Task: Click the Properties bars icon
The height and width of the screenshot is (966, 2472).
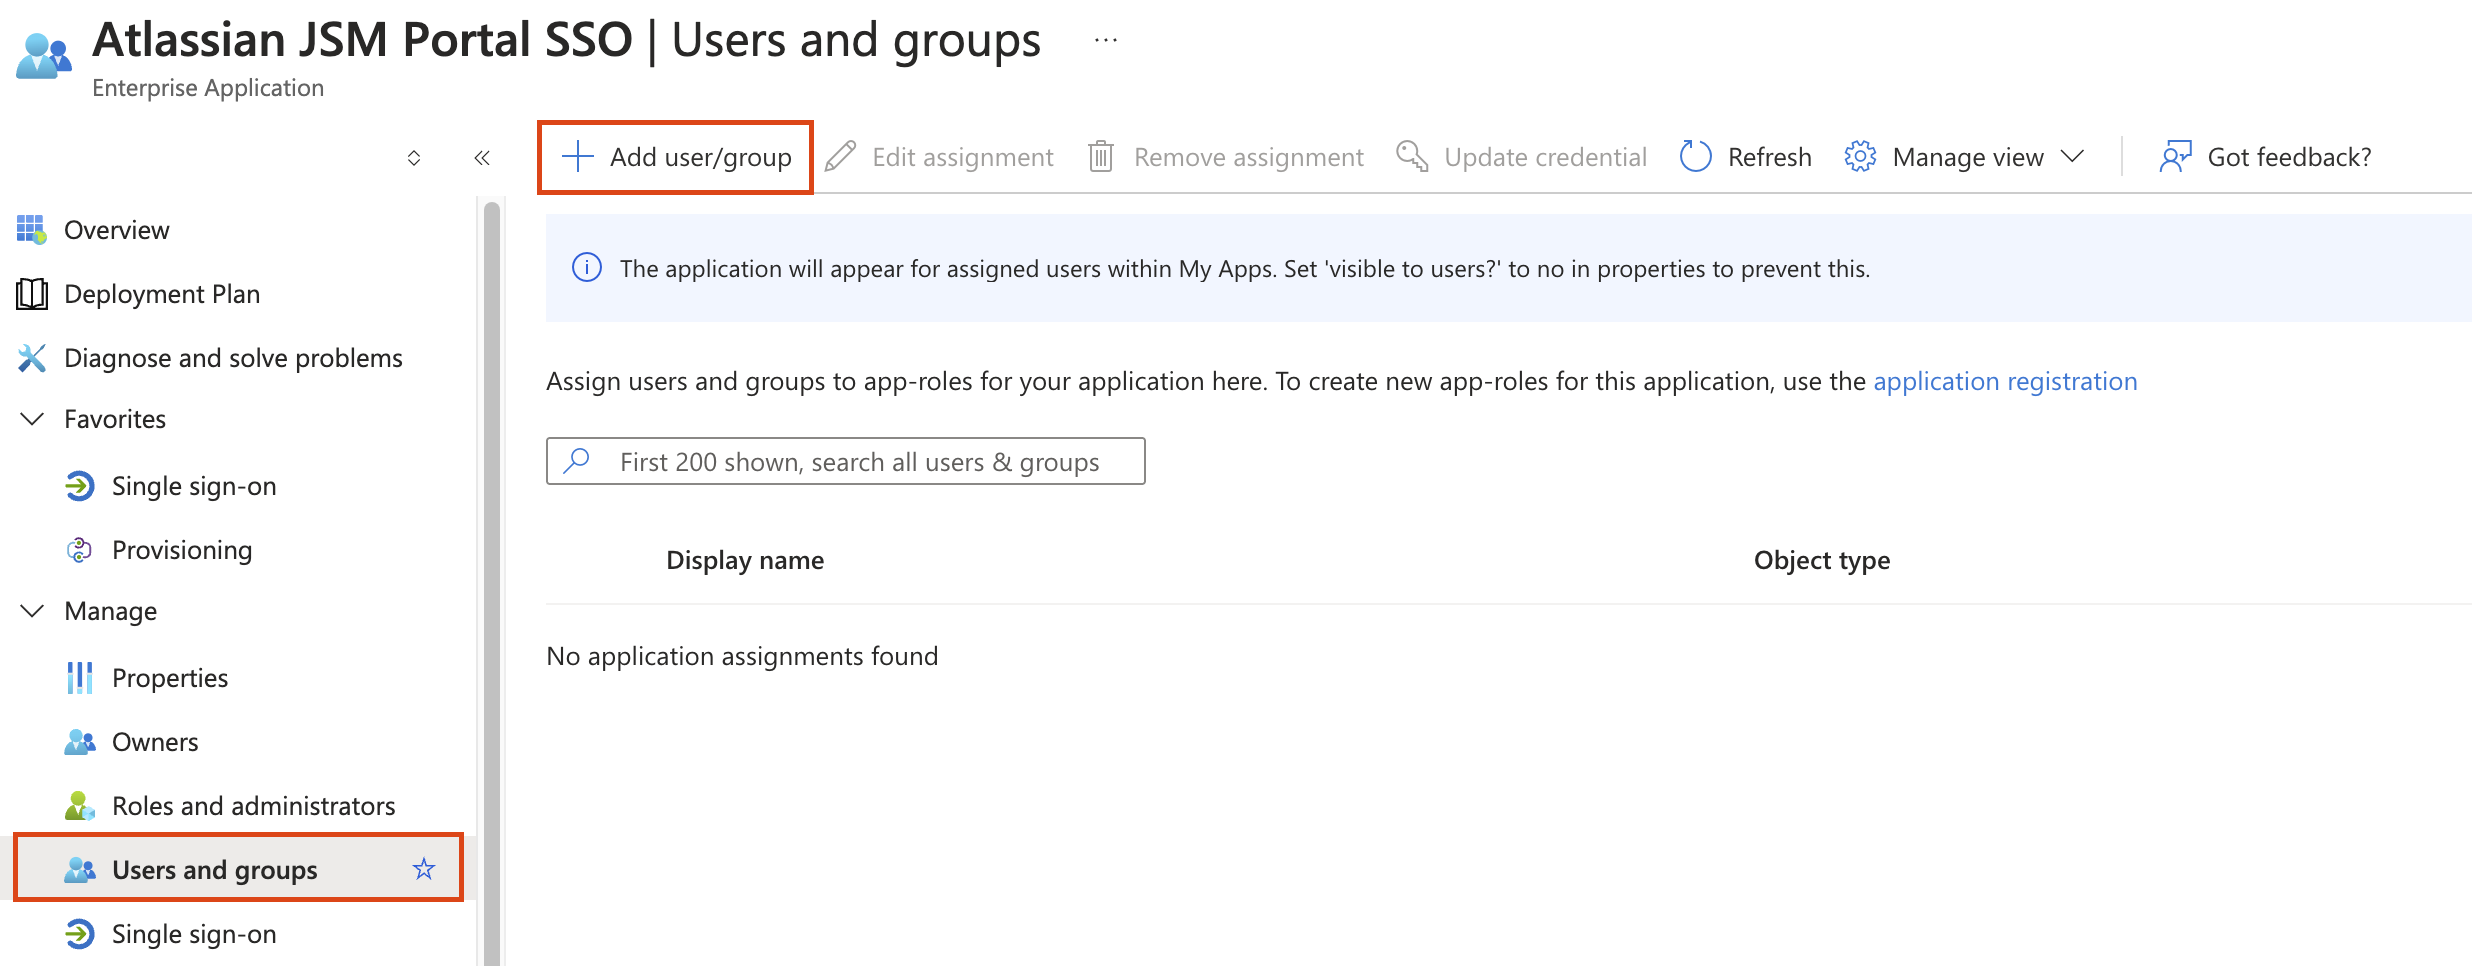Action: point(80,678)
